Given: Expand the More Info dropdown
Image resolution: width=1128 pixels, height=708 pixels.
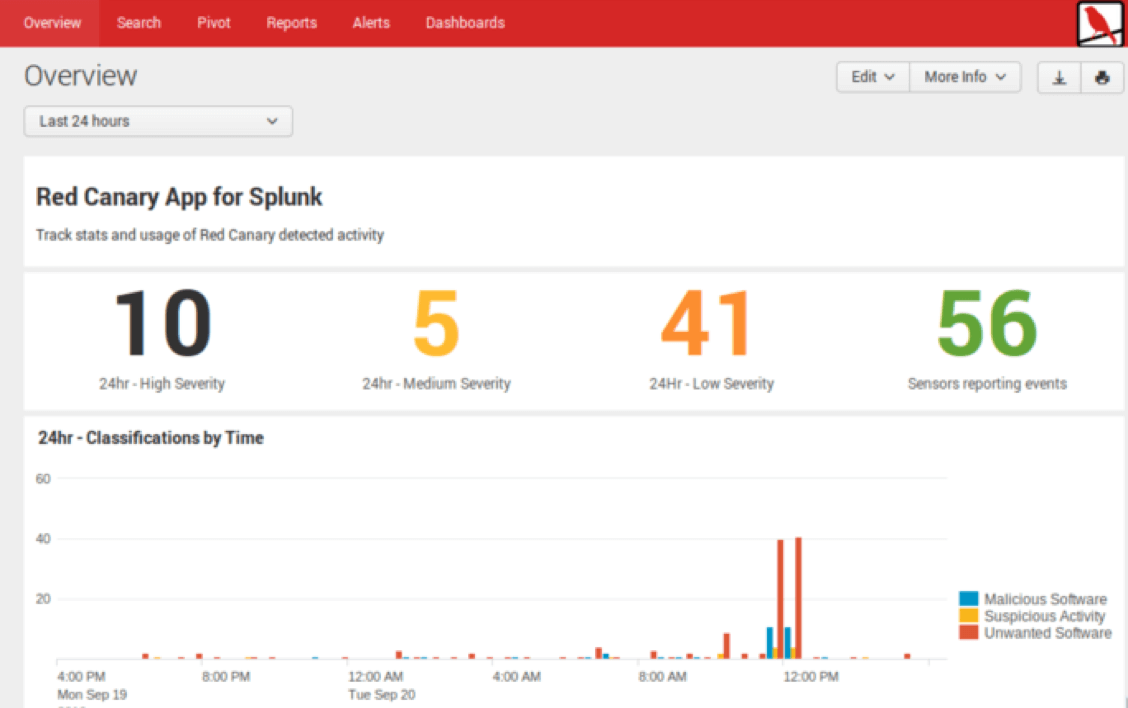Looking at the screenshot, I should pyautogui.click(x=964, y=77).
